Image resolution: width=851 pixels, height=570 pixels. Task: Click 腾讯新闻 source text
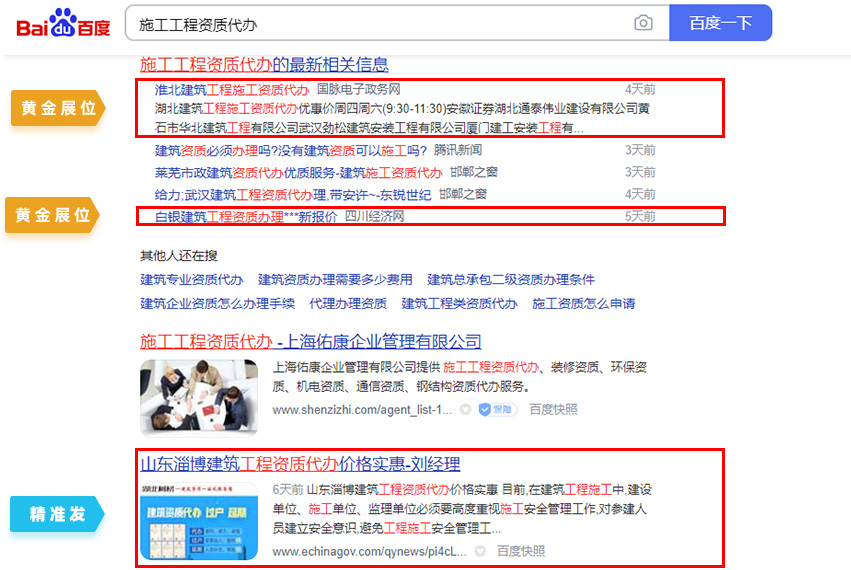[458, 150]
